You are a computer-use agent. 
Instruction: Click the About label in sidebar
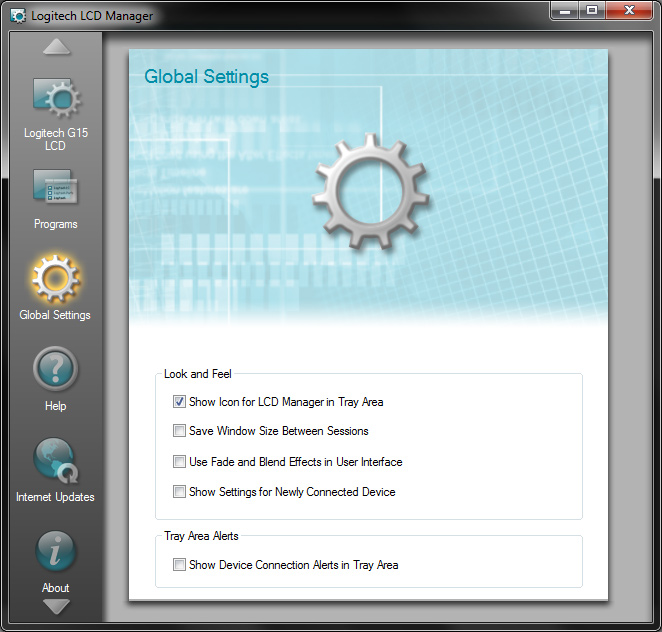click(x=55, y=588)
